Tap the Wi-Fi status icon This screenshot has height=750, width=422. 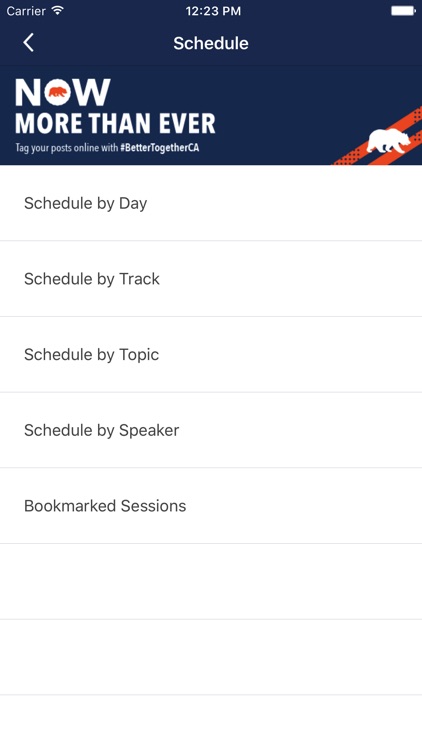click(58, 10)
